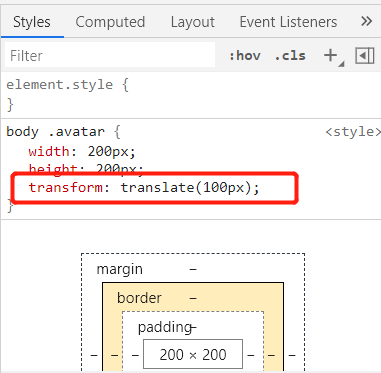
Task: Edit the border top dash value
Action: [193, 298]
